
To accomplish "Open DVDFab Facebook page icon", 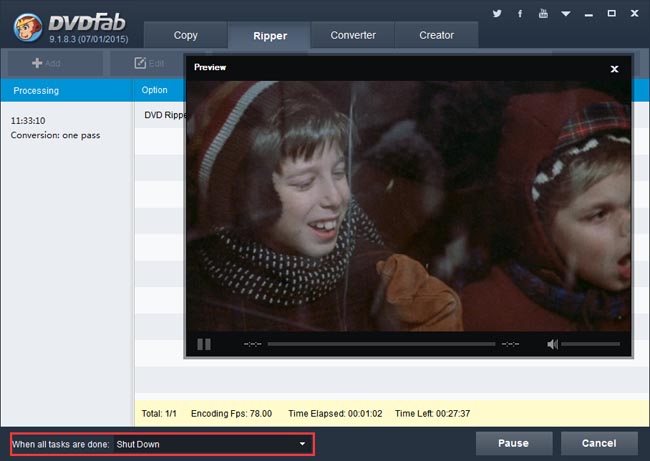I will (x=520, y=14).
